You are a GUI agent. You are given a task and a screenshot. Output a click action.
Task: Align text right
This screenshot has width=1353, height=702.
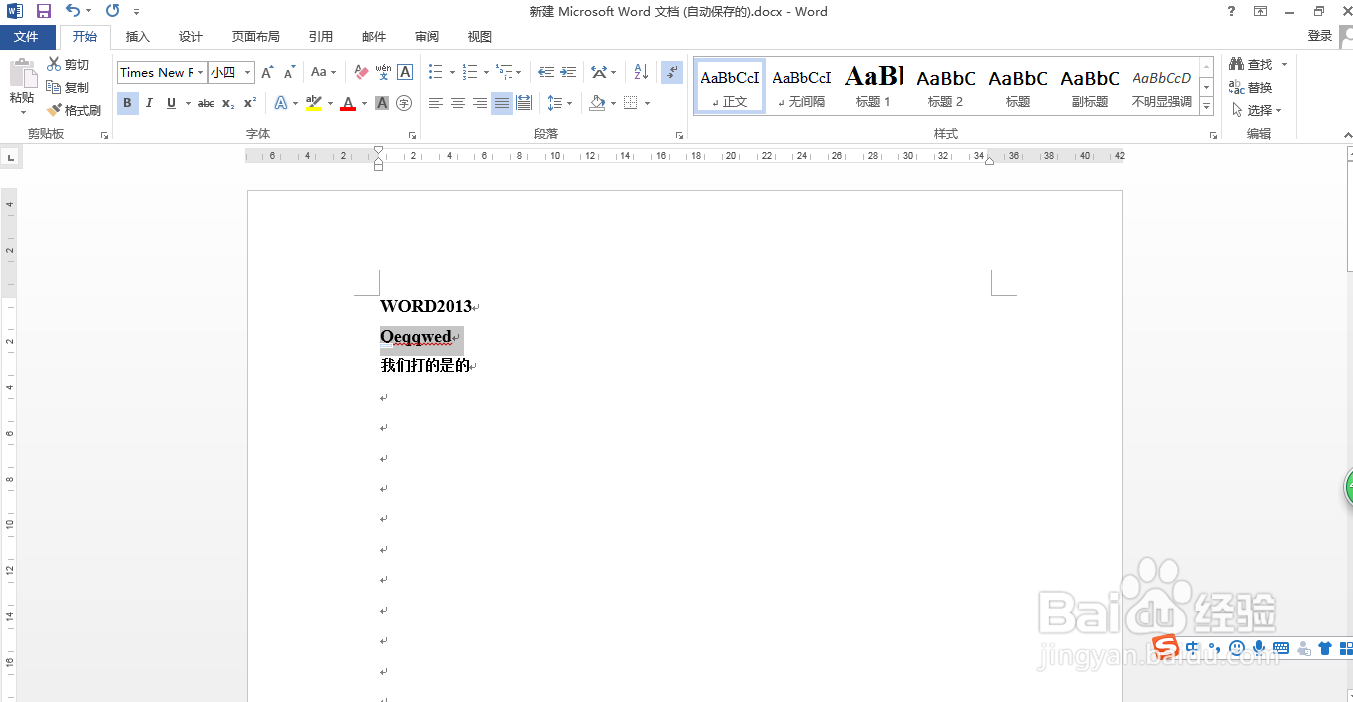point(480,103)
